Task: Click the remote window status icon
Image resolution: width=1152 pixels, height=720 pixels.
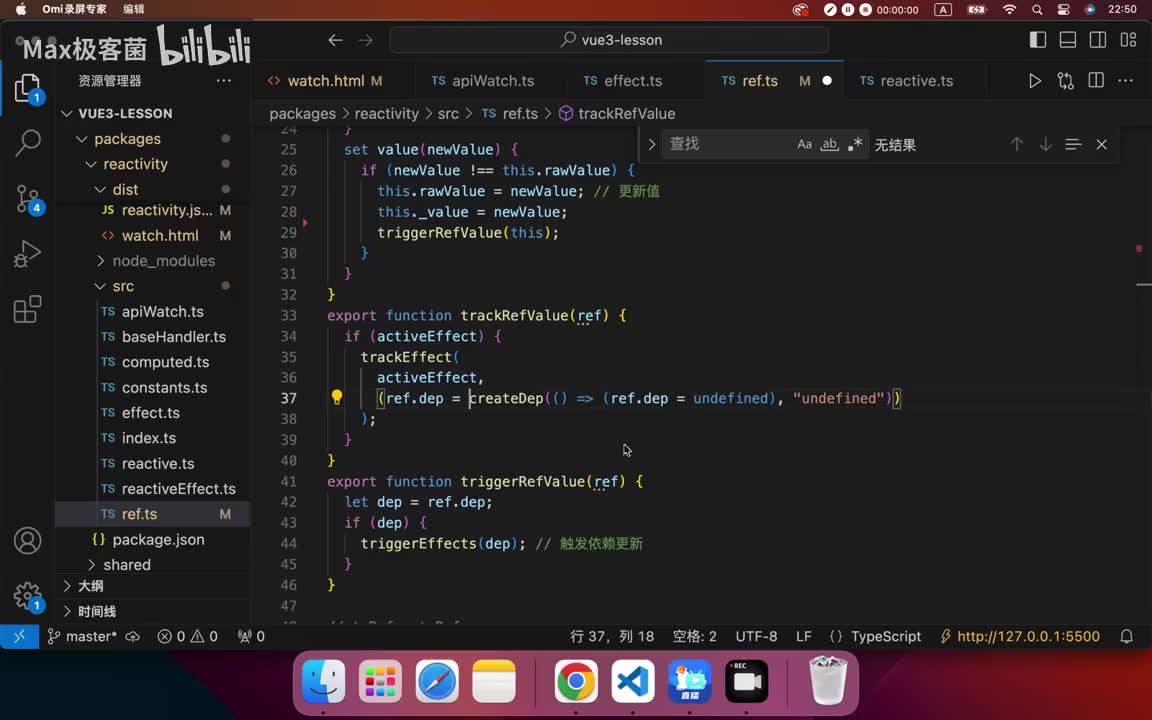Action: (19, 636)
